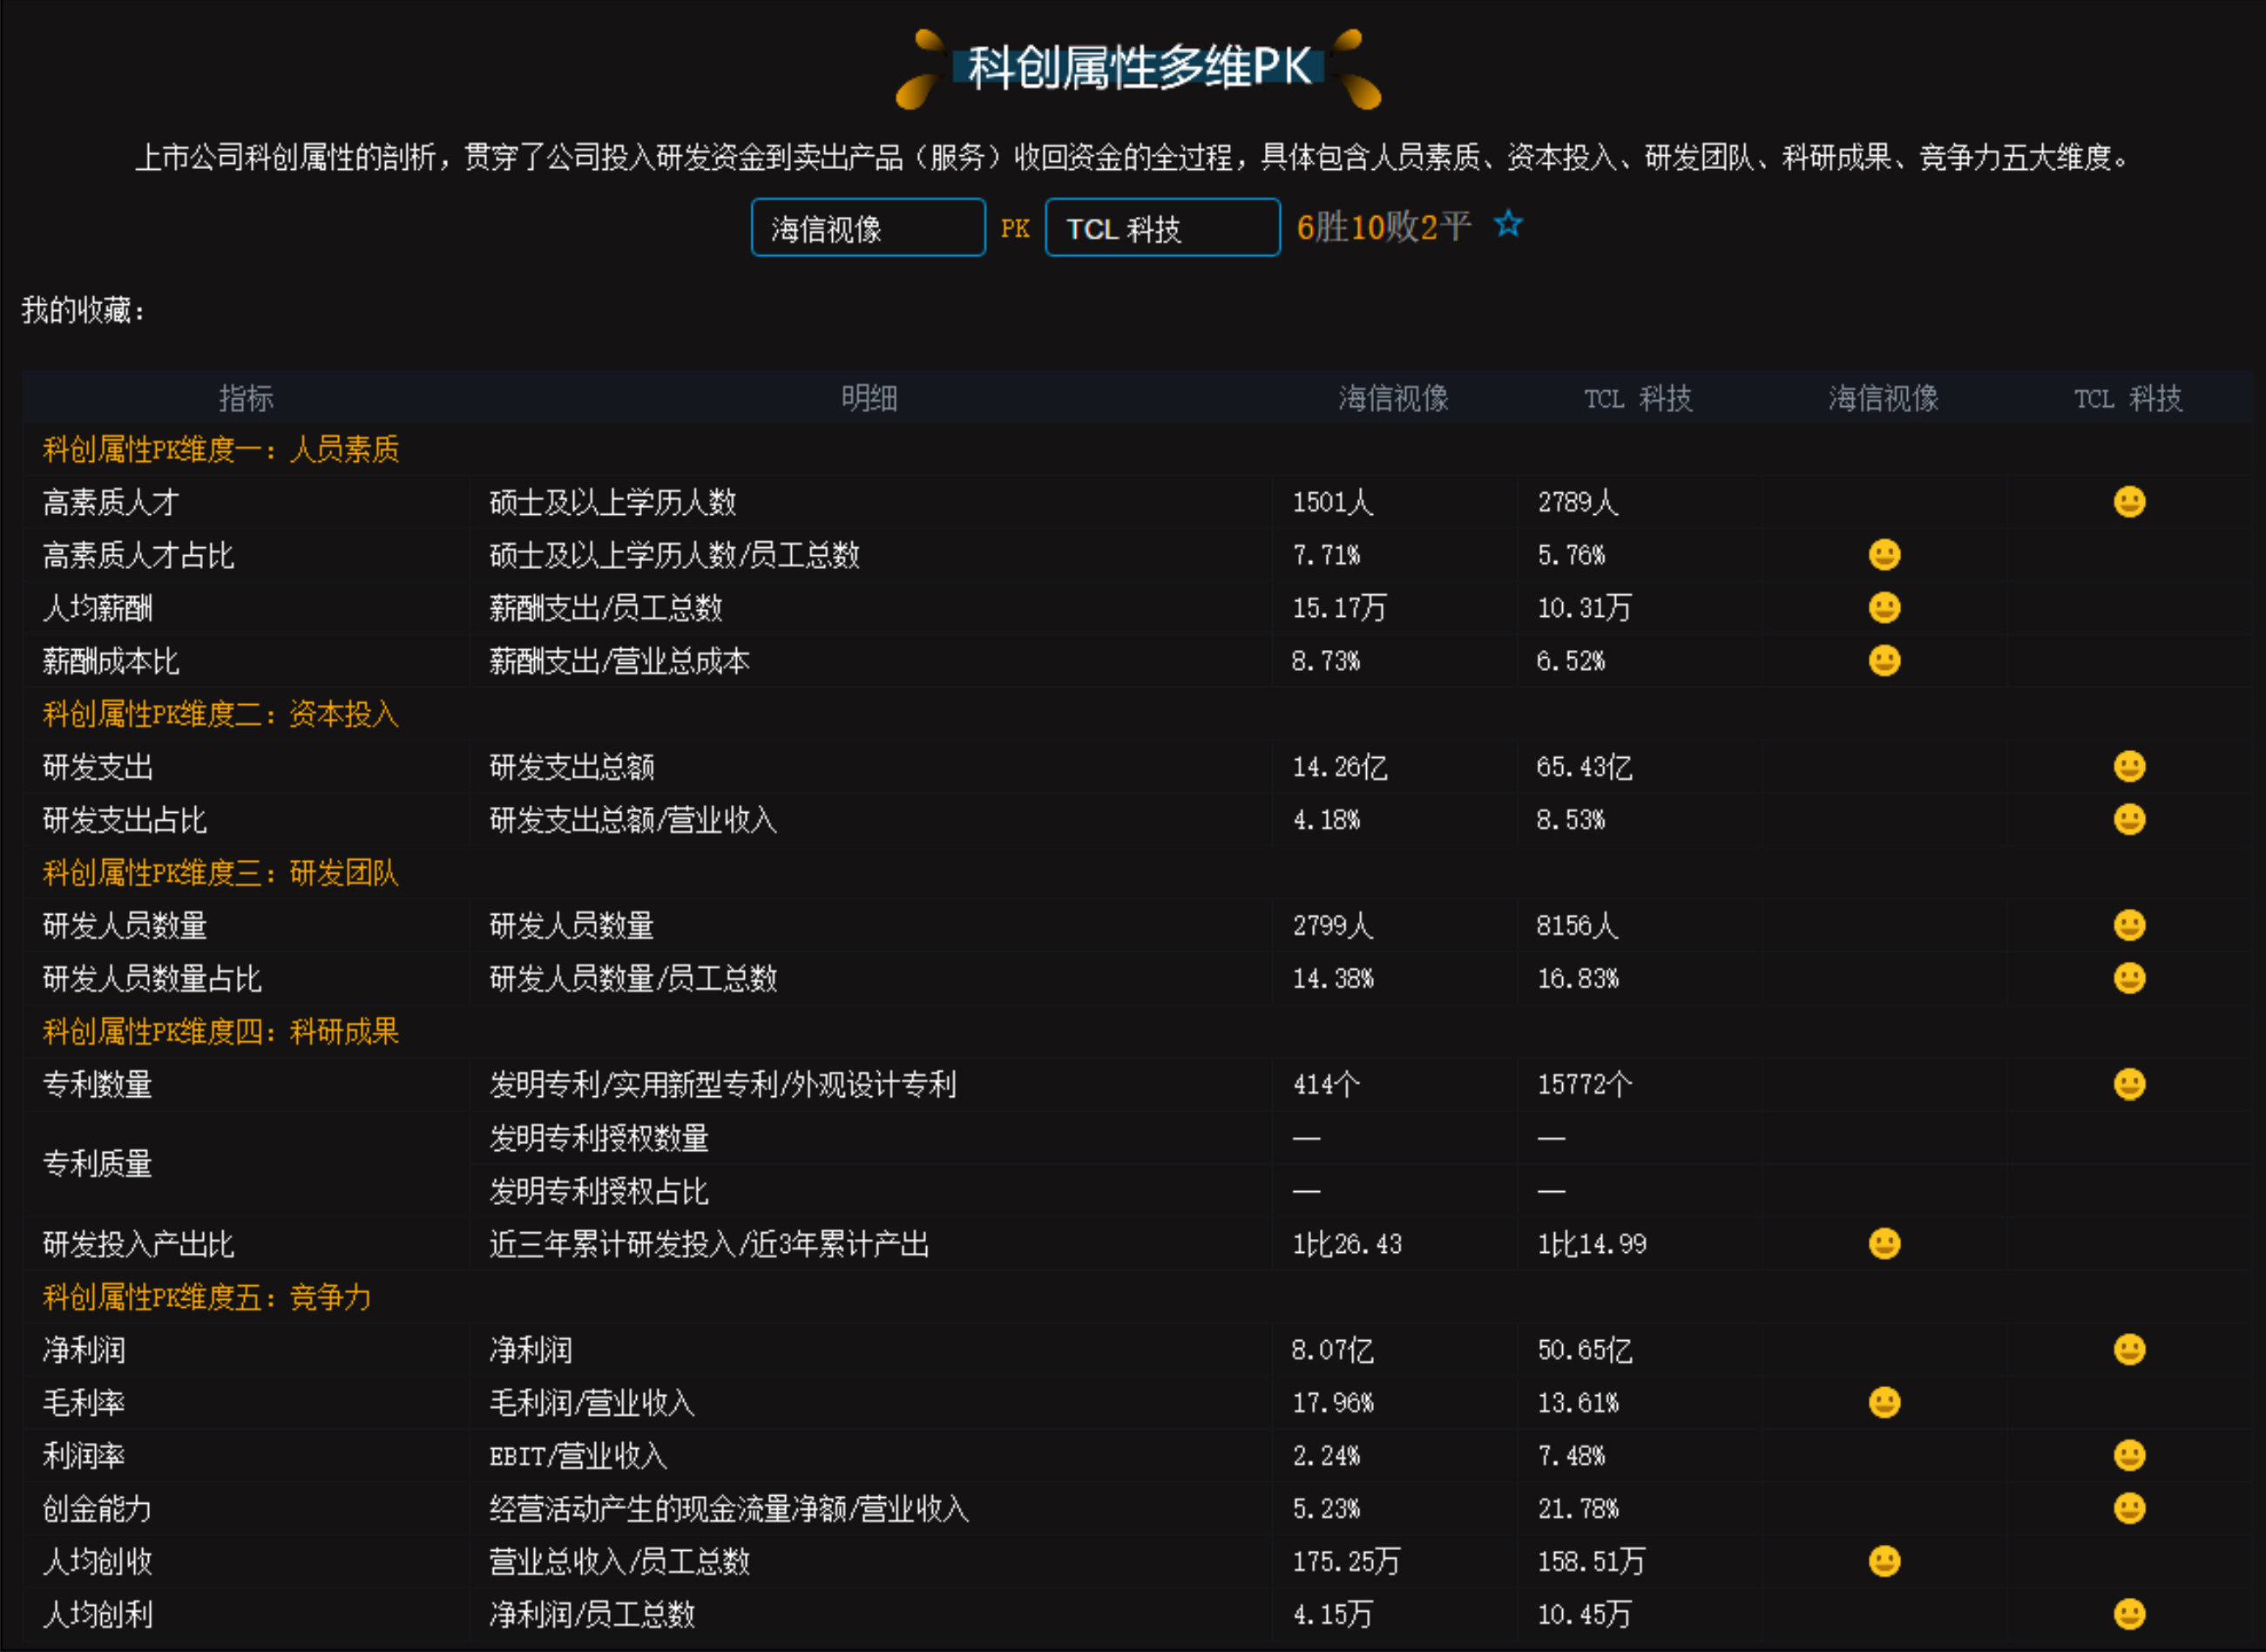Click the 科创属性PK维度一：人员素质 section heading
2266x1652 pixels.
(221, 450)
